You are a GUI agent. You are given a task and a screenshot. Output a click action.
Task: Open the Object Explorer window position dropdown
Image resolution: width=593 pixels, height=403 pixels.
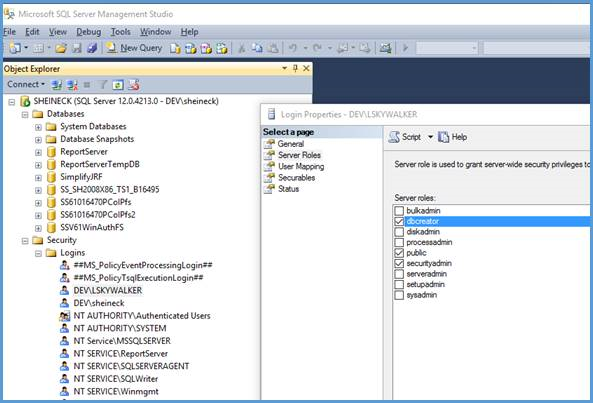[284, 68]
